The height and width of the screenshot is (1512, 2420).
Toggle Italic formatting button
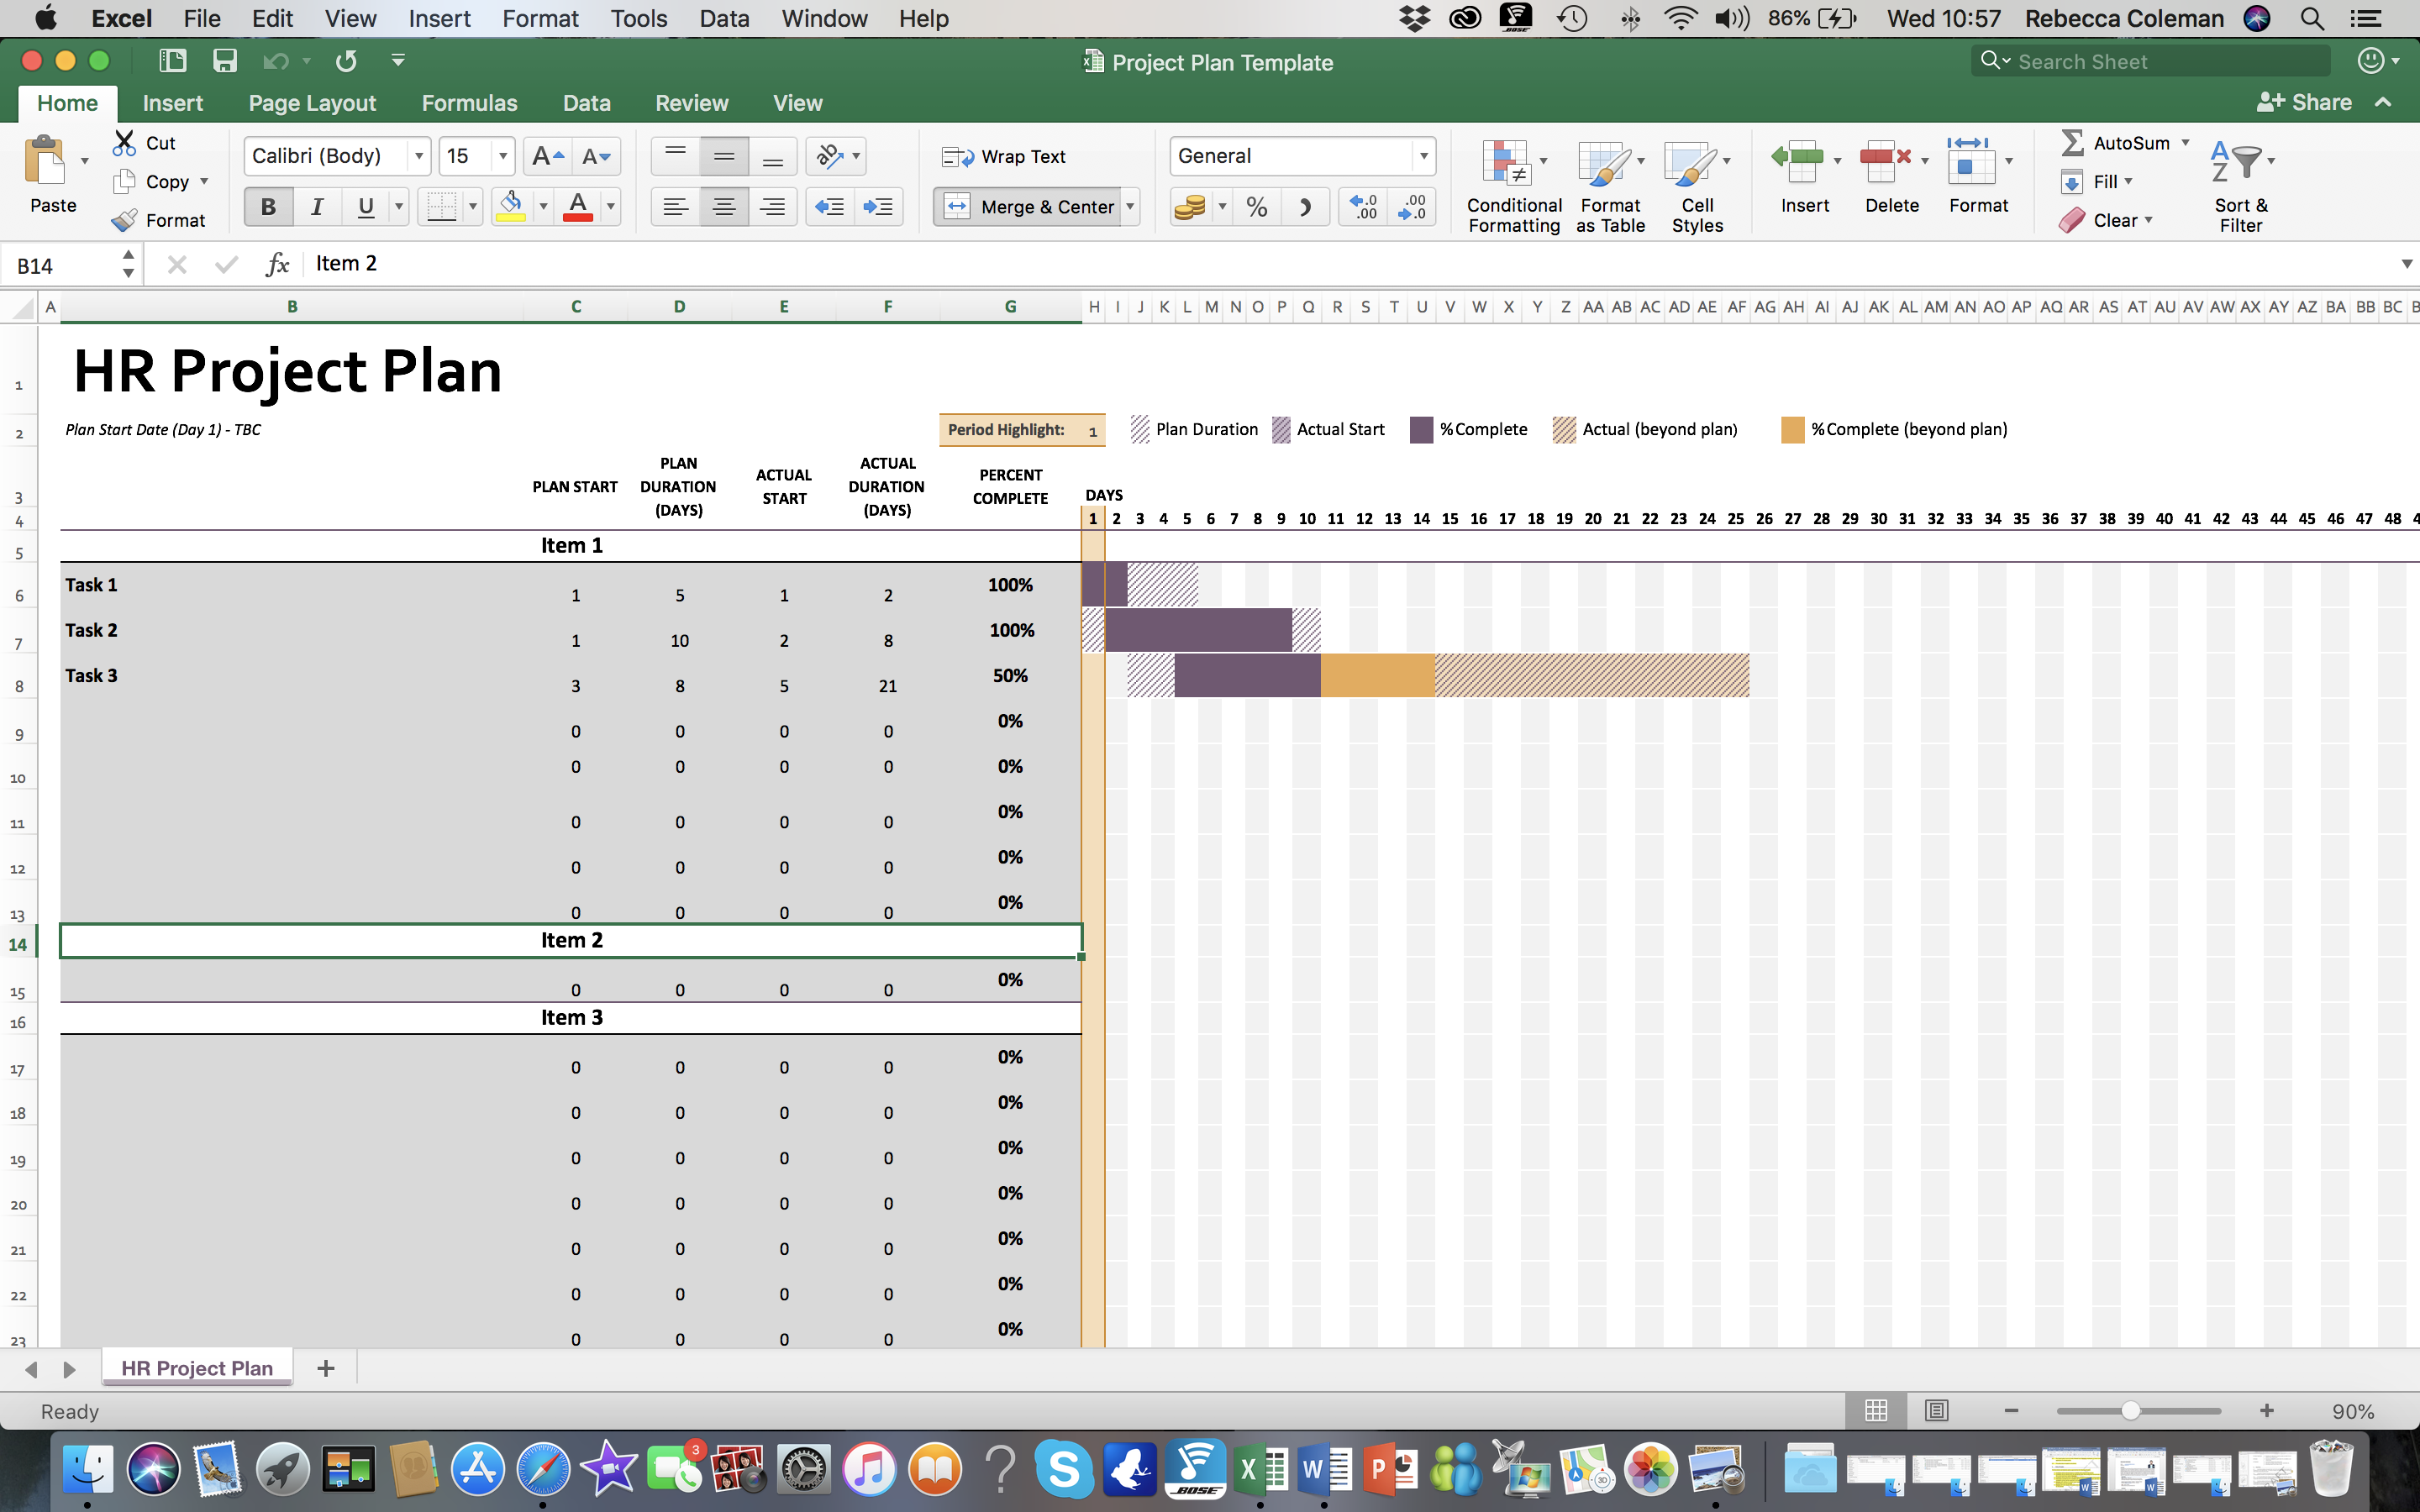(x=317, y=207)
